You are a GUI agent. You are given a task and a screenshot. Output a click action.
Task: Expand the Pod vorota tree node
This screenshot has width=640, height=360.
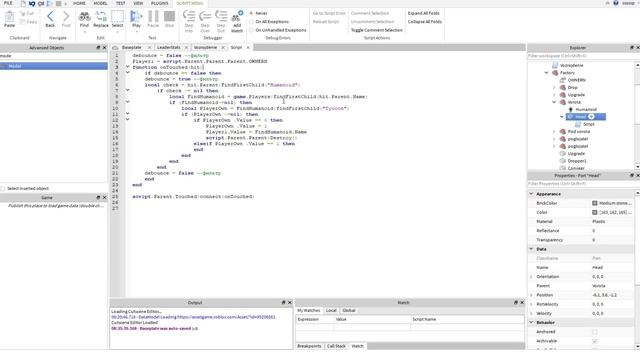tap(554, 131)
